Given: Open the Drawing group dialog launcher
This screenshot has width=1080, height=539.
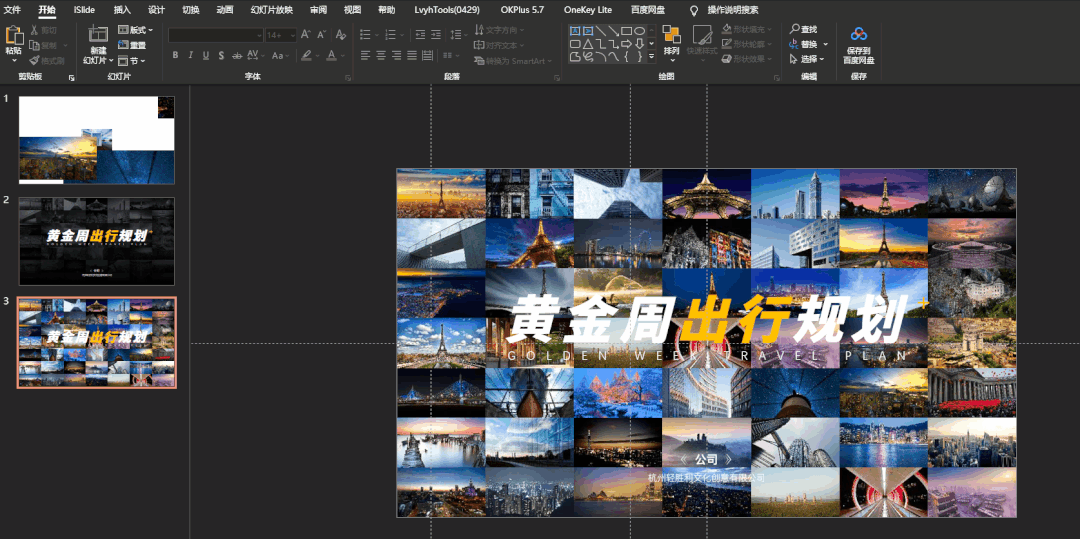Looking at the screenshot, I should click(775, 78).
